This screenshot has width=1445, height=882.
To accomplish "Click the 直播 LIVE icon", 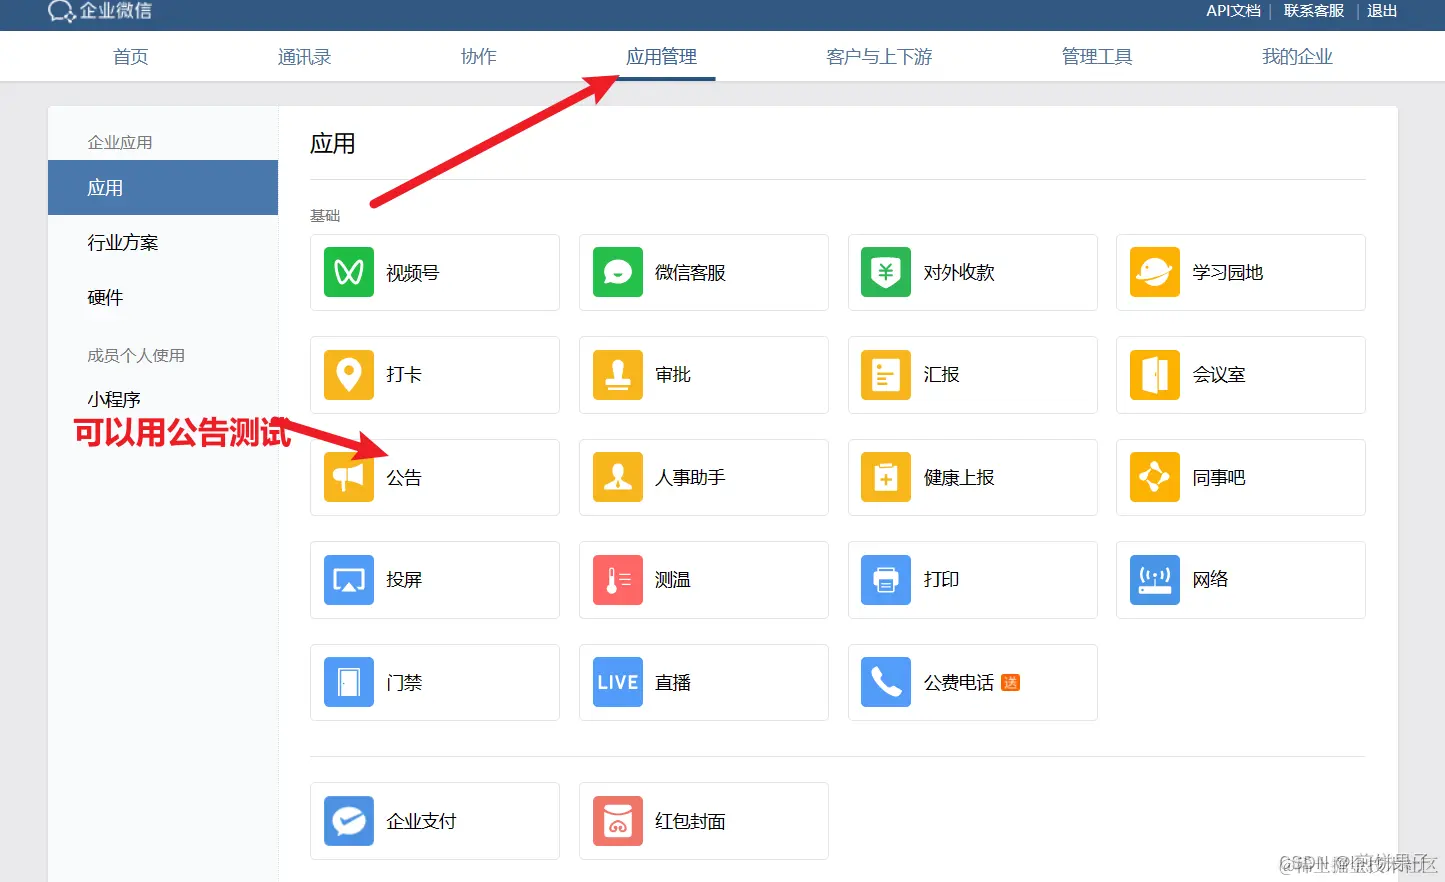I will point(617,682).
